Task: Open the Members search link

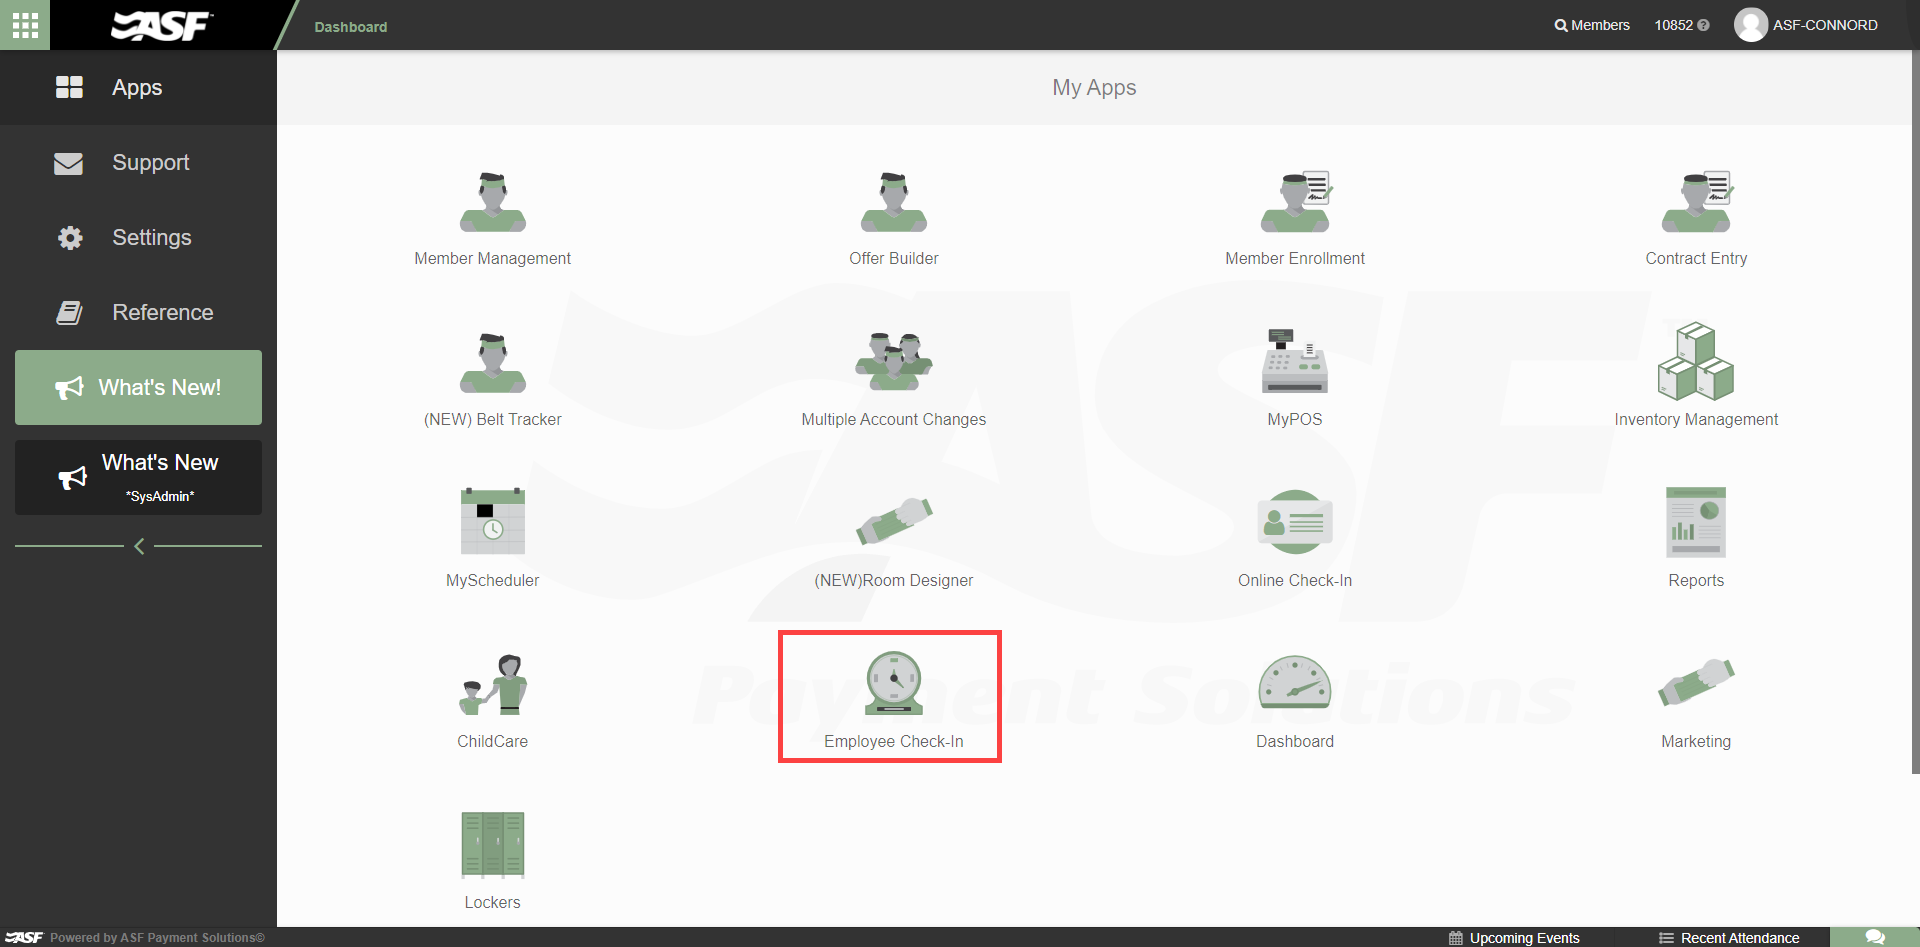Action: click(1592, 25)
